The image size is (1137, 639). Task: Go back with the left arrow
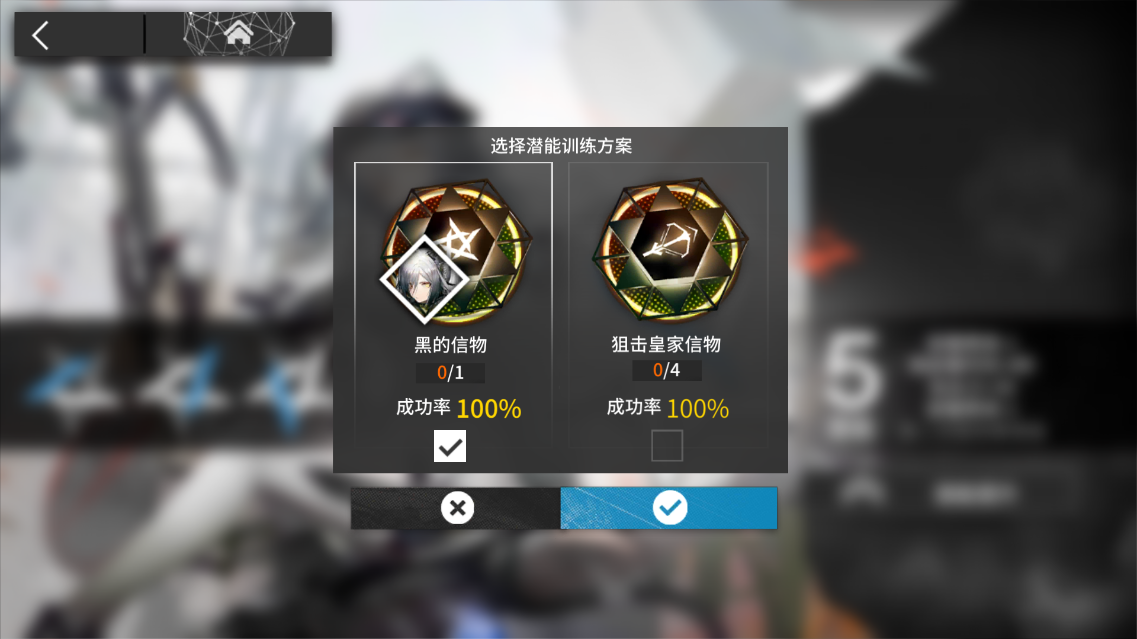[x=41, y=35]
